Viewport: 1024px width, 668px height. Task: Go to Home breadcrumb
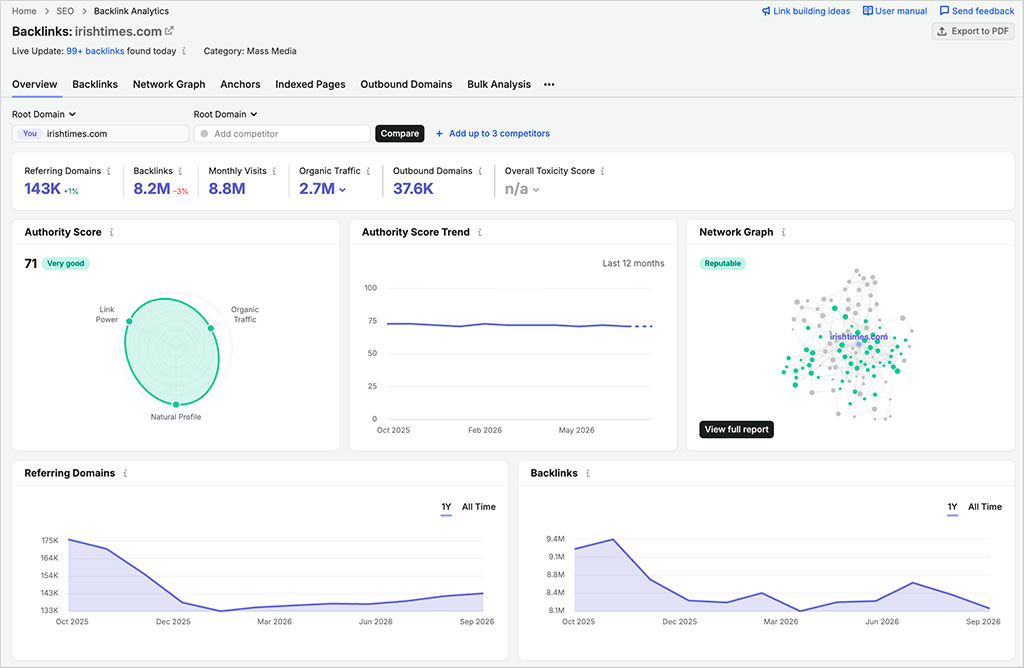24,11
